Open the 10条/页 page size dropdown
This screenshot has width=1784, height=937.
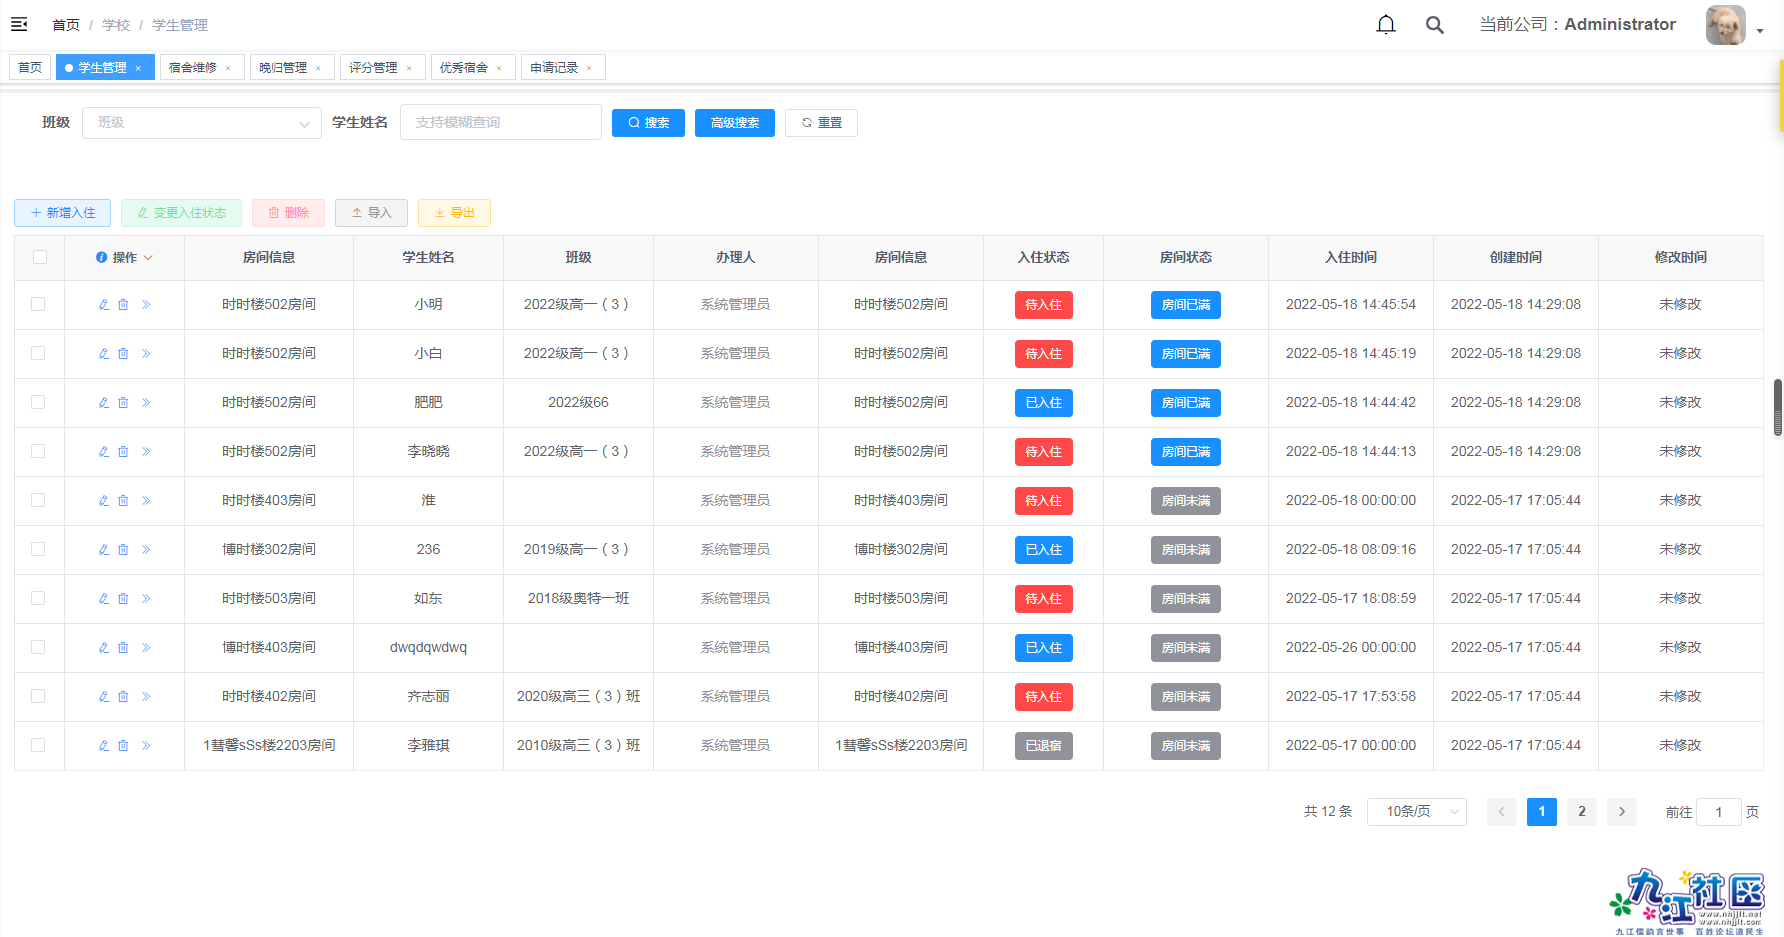pos(1416,812)
